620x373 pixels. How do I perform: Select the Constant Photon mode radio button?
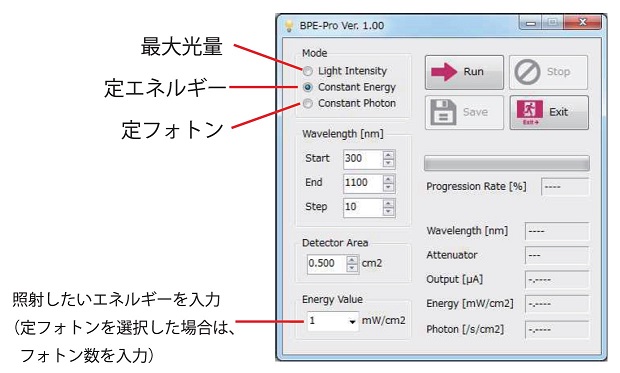(308, 103)
